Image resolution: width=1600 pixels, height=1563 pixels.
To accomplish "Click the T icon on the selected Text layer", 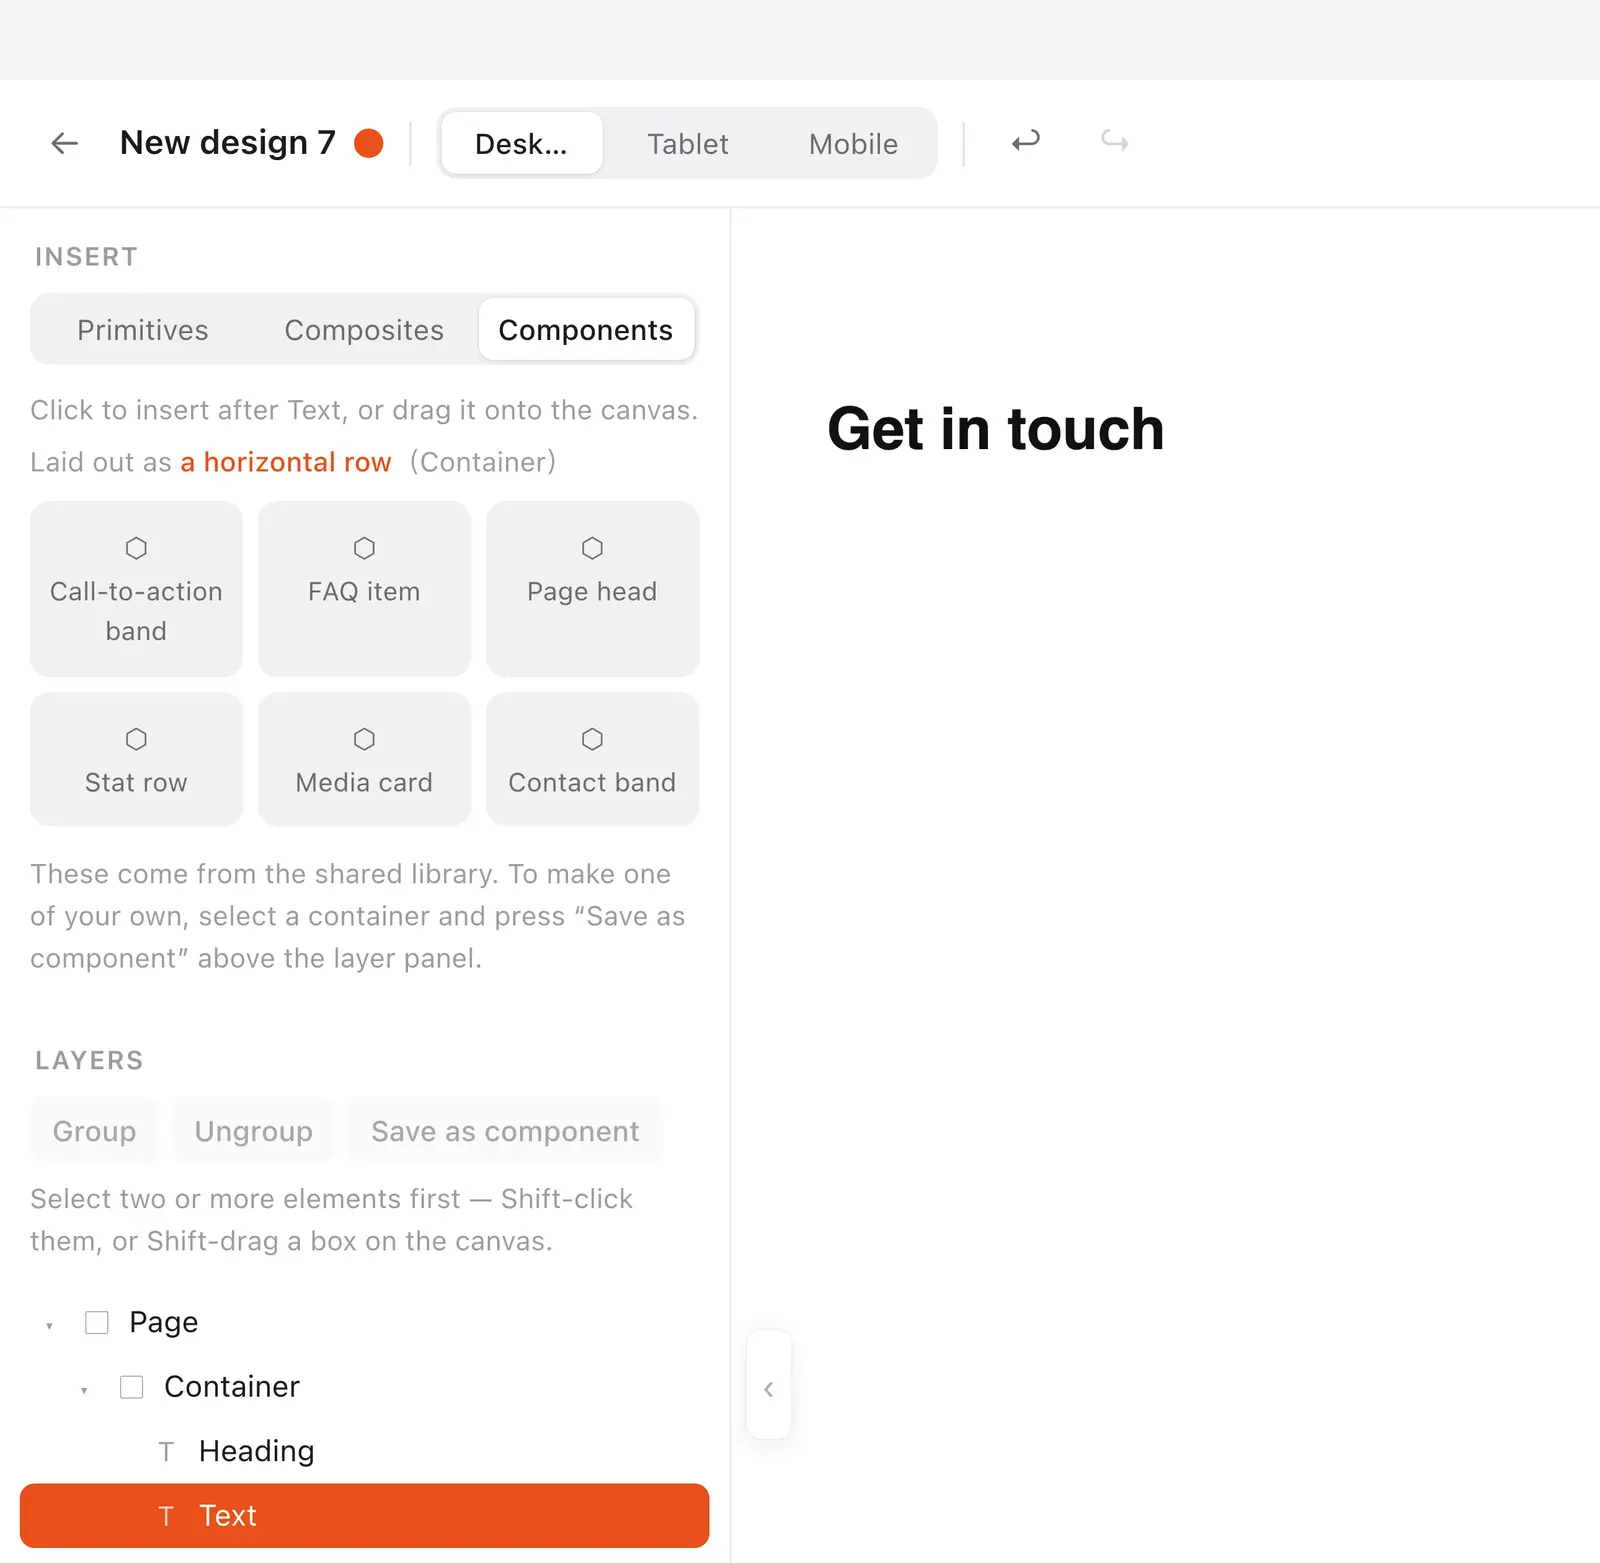I will [166, 1516].
